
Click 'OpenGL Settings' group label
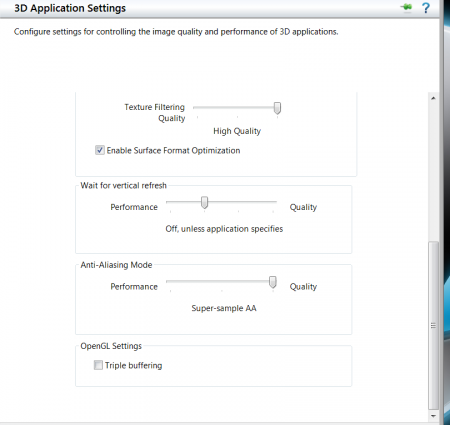coord(111,346)
